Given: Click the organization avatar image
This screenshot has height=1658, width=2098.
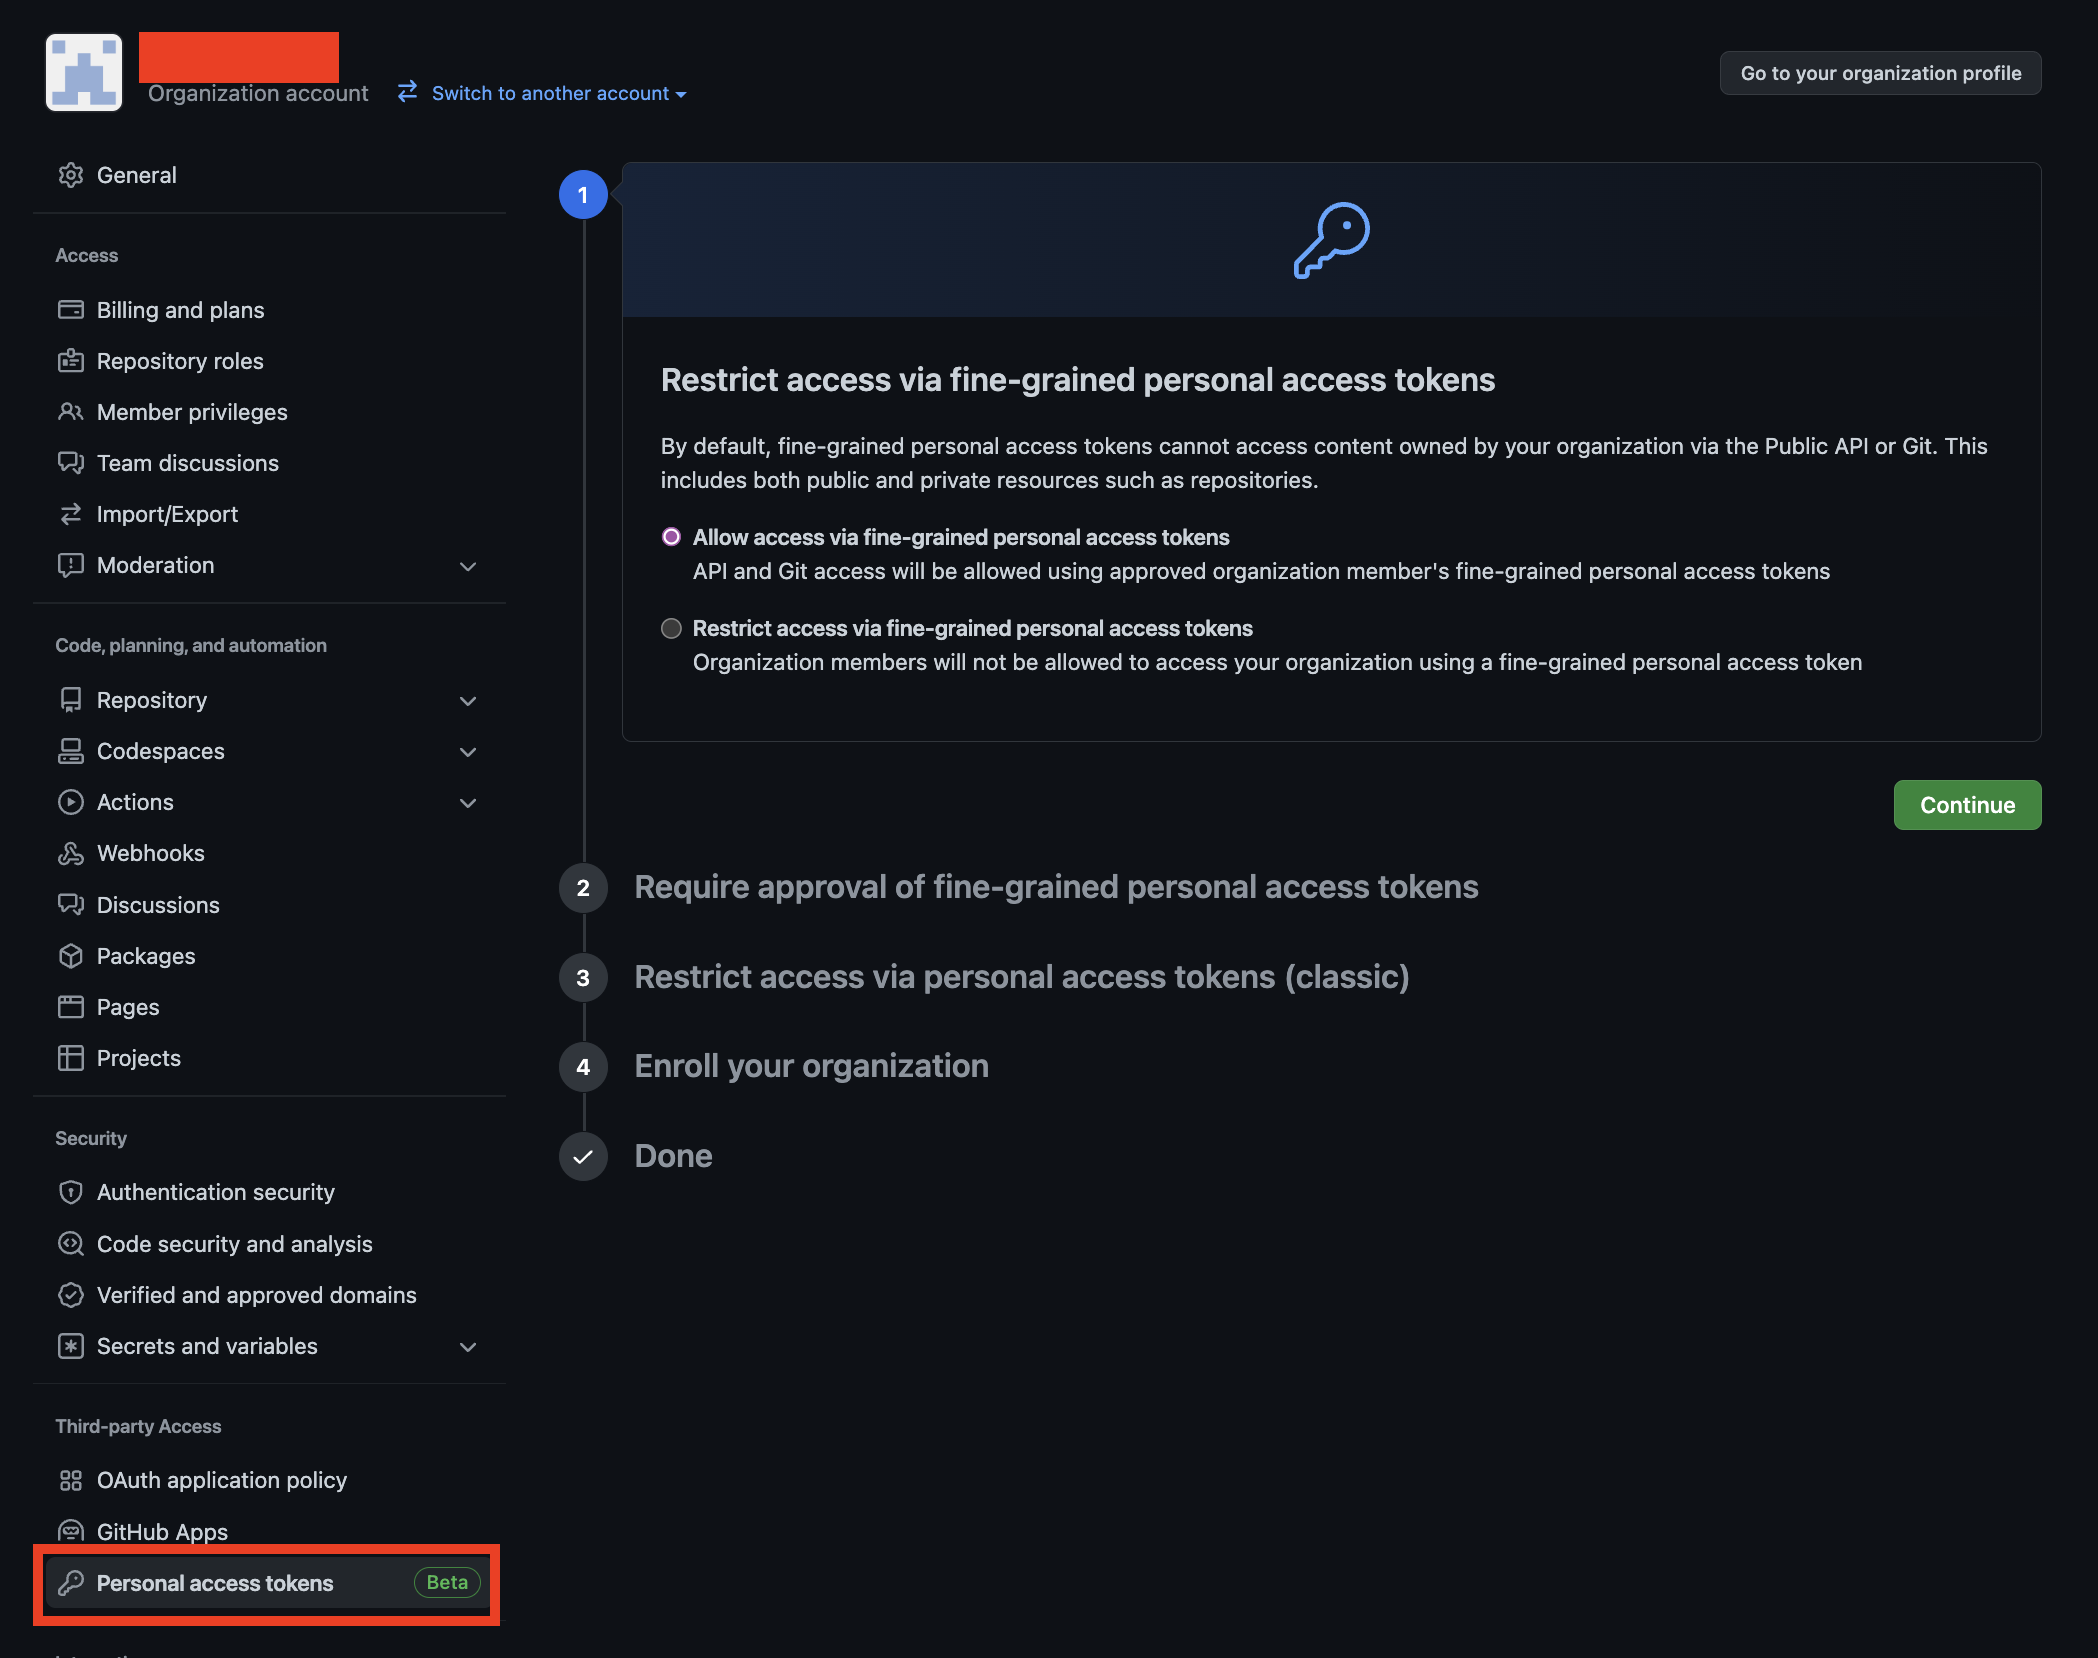Looking at the screenshot, I should [84, 72].
